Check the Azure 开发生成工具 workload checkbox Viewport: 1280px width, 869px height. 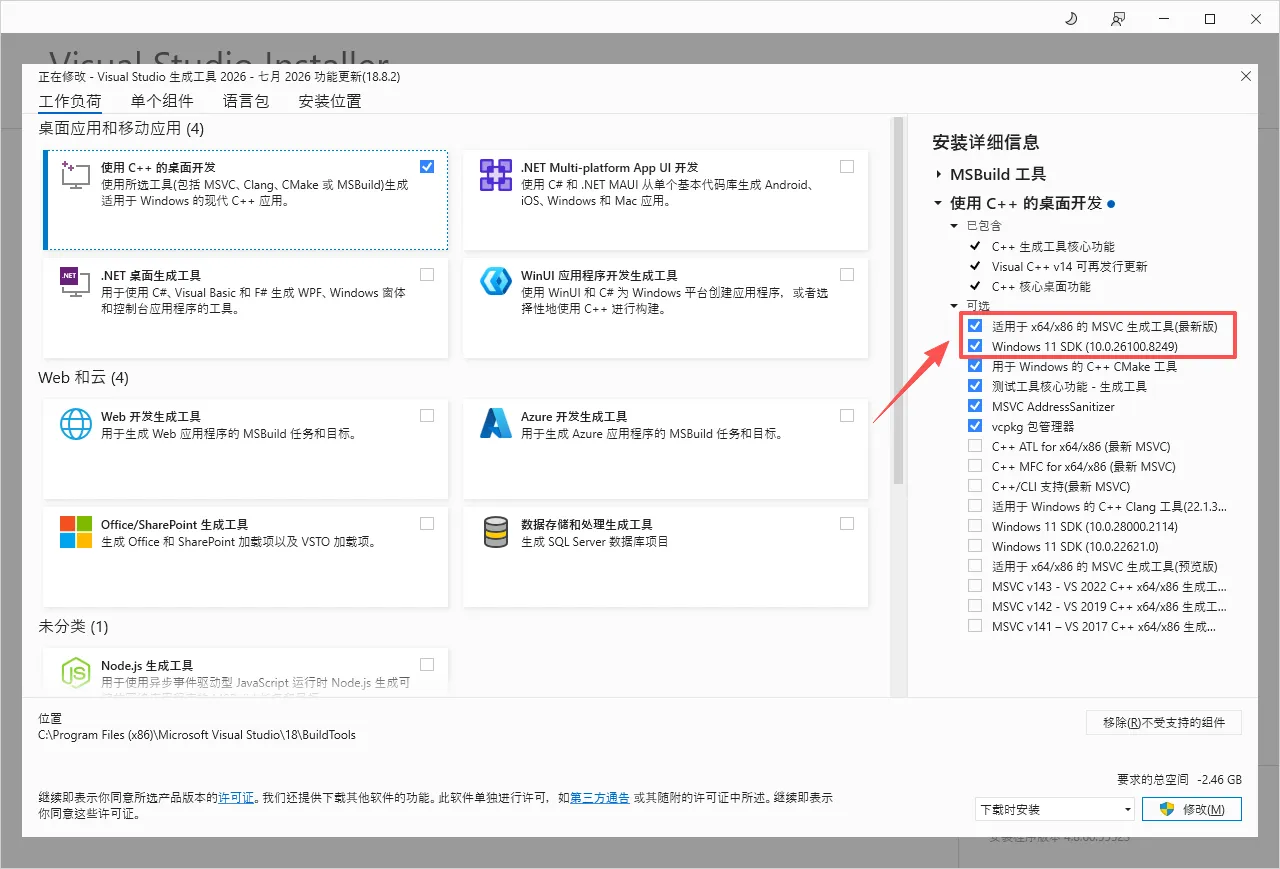[848, 416]
